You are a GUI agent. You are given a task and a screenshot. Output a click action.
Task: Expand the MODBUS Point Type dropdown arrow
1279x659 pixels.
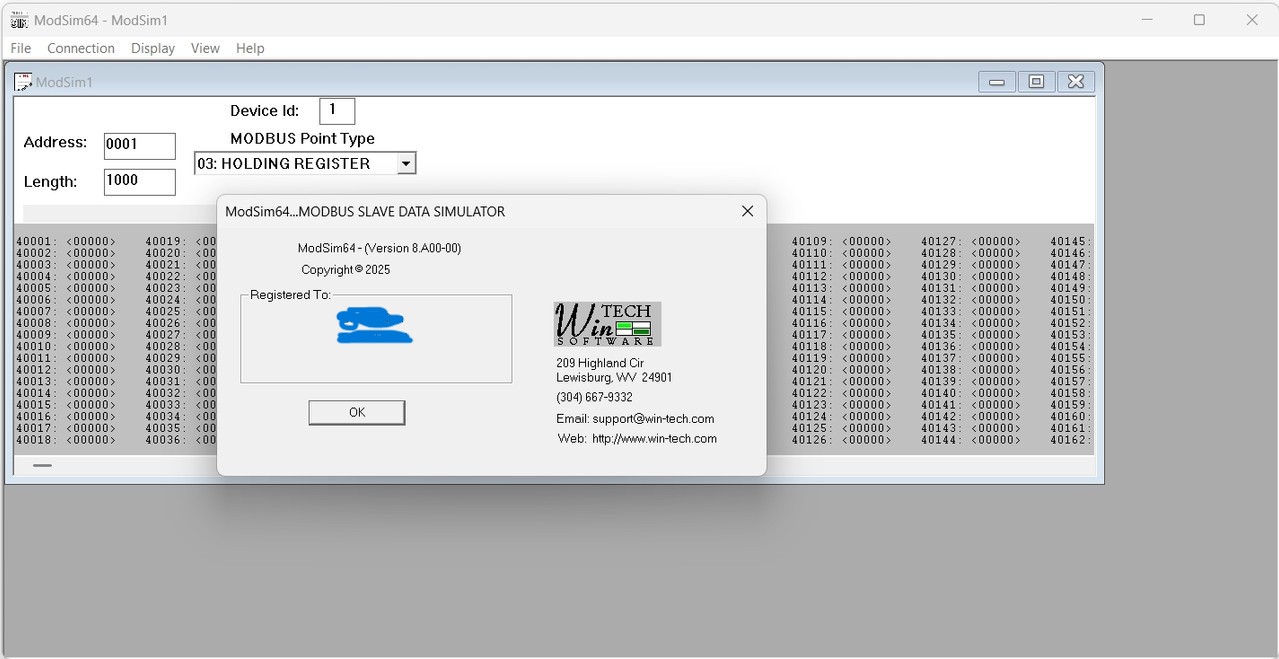[405, 163]
